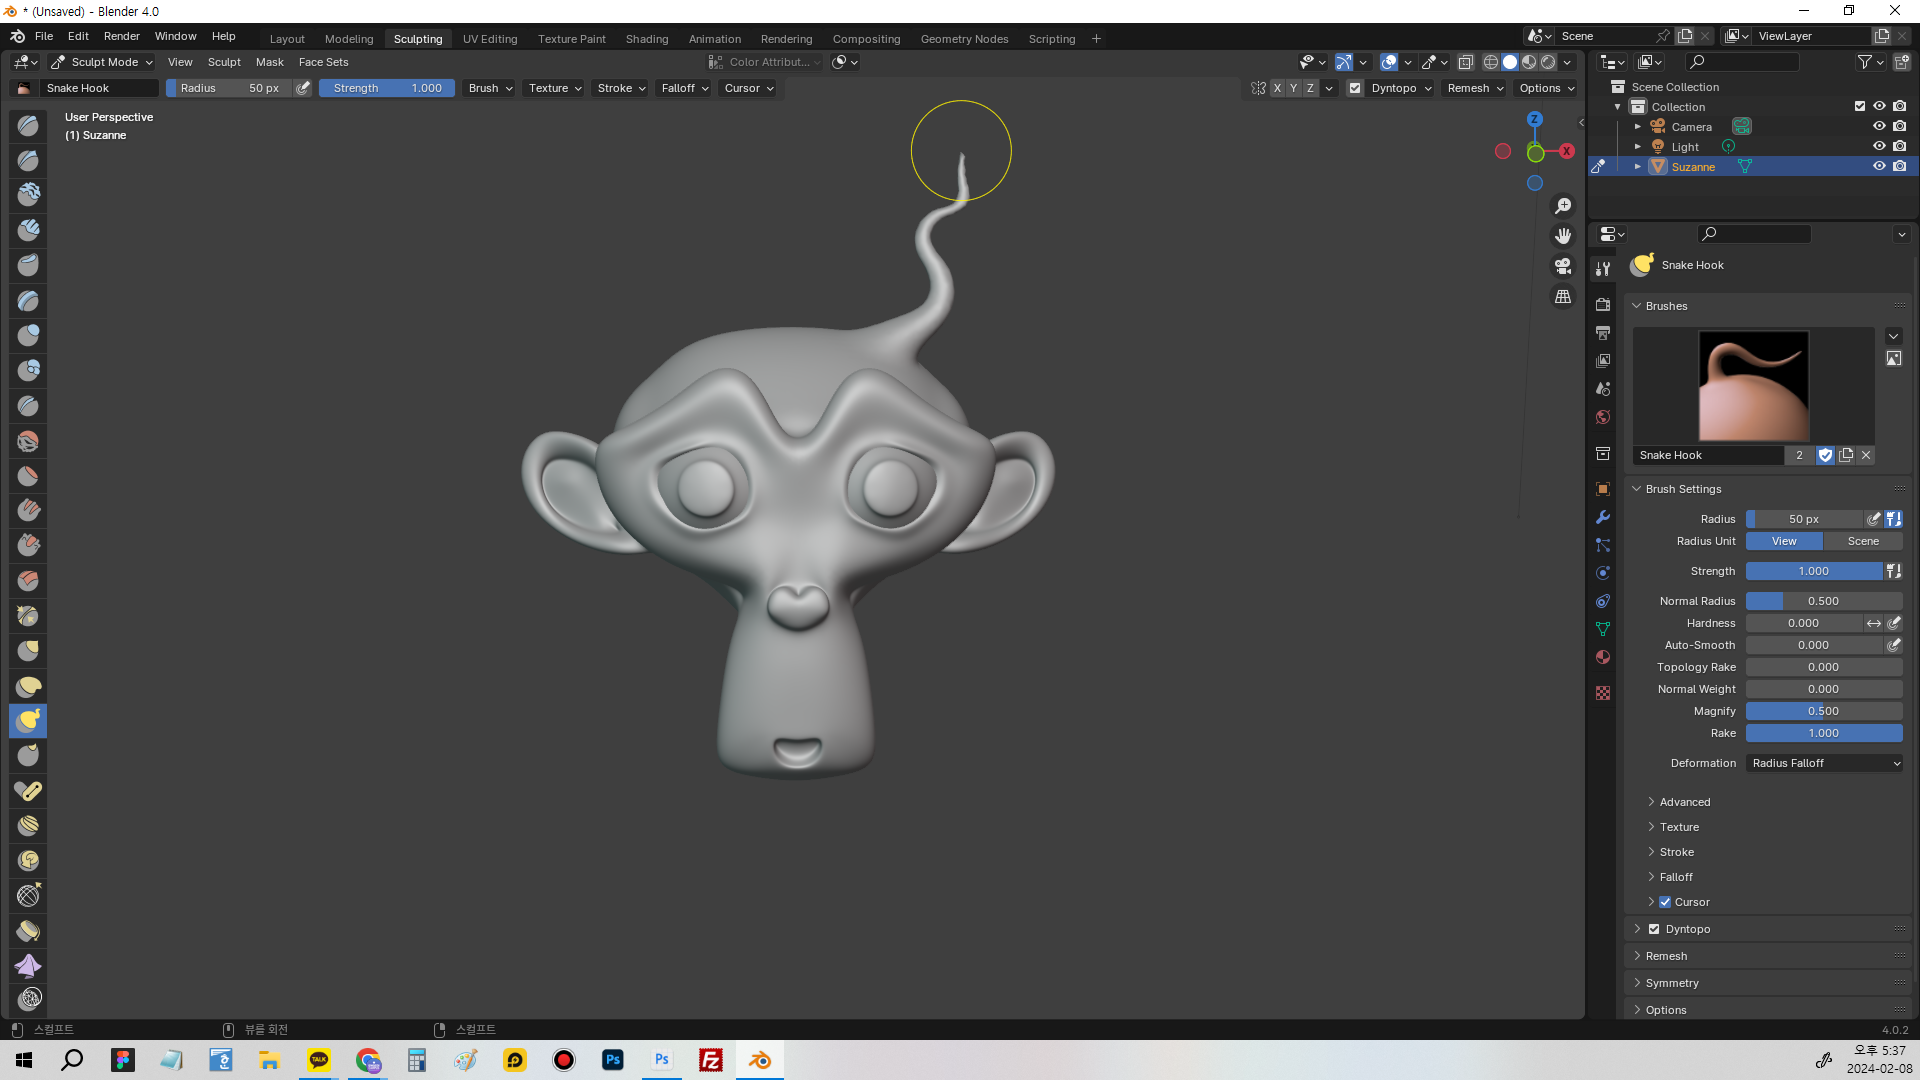Click the Magnify slider
Viewport: 1920px width, 1080px height.
click(x=1824, y=711)
